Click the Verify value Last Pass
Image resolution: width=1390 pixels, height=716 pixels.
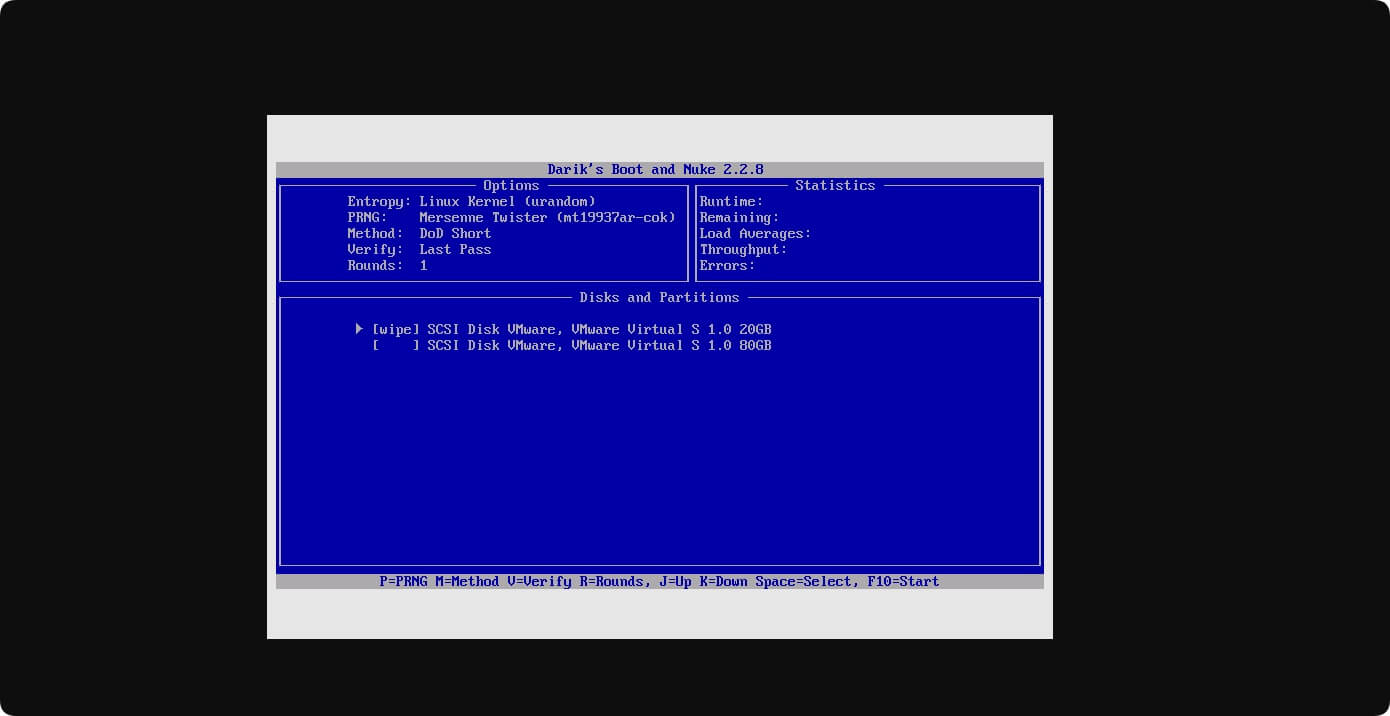click(x=455, y=249)
